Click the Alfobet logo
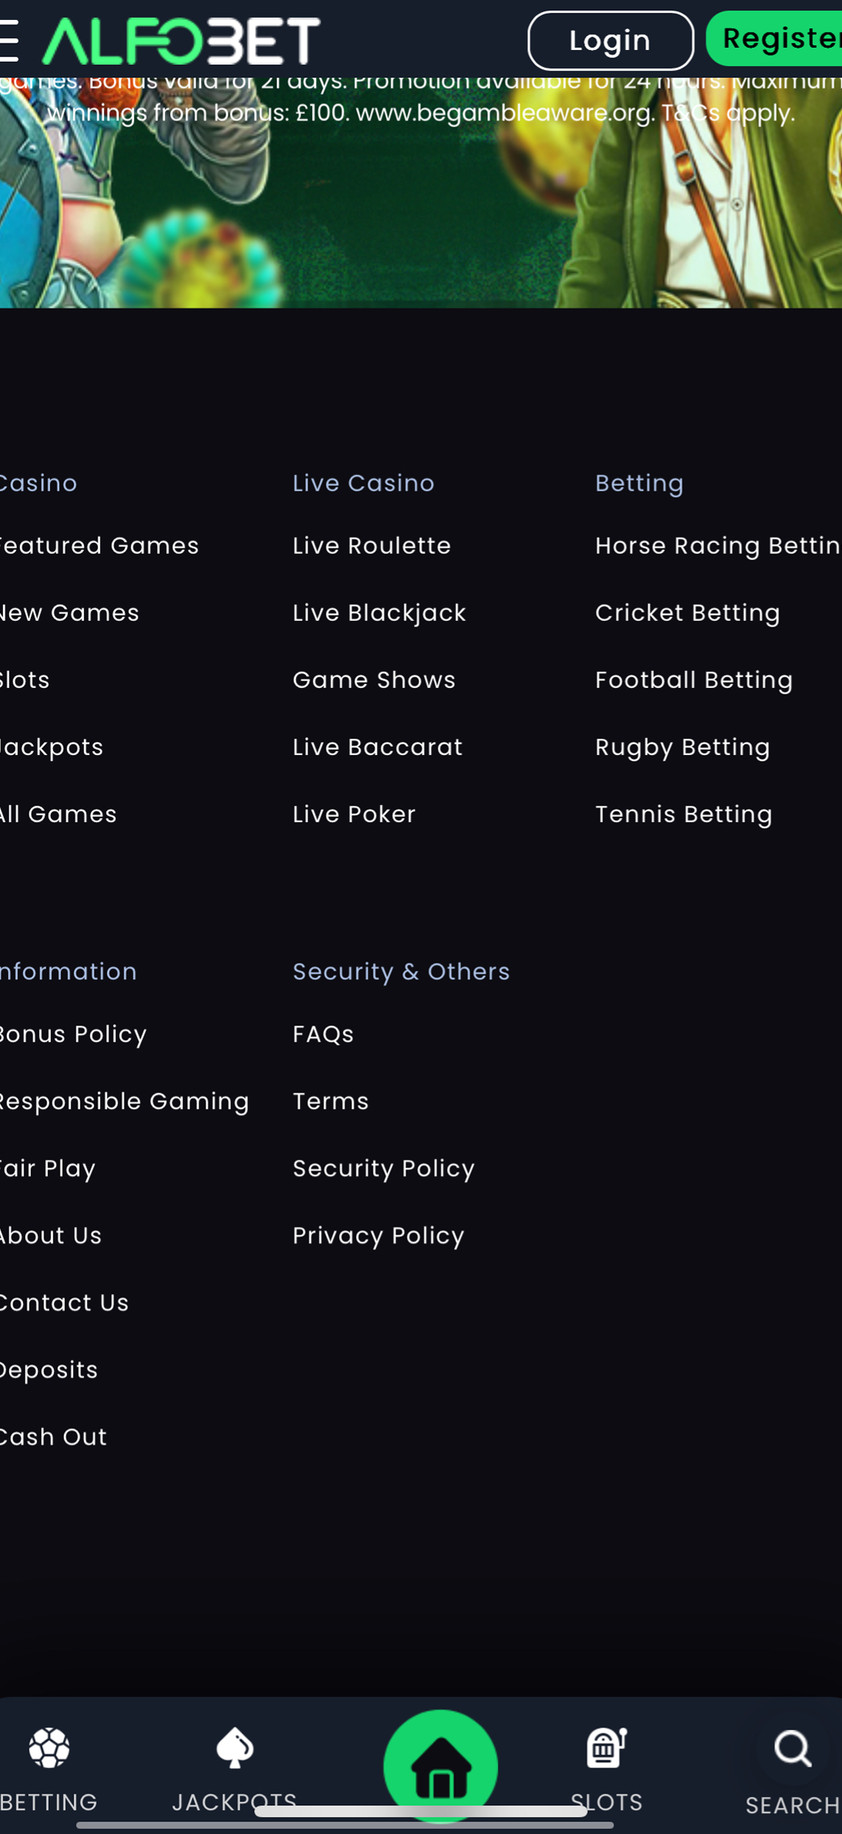The width and height of the screenshot is (842, 1834). 181,41
